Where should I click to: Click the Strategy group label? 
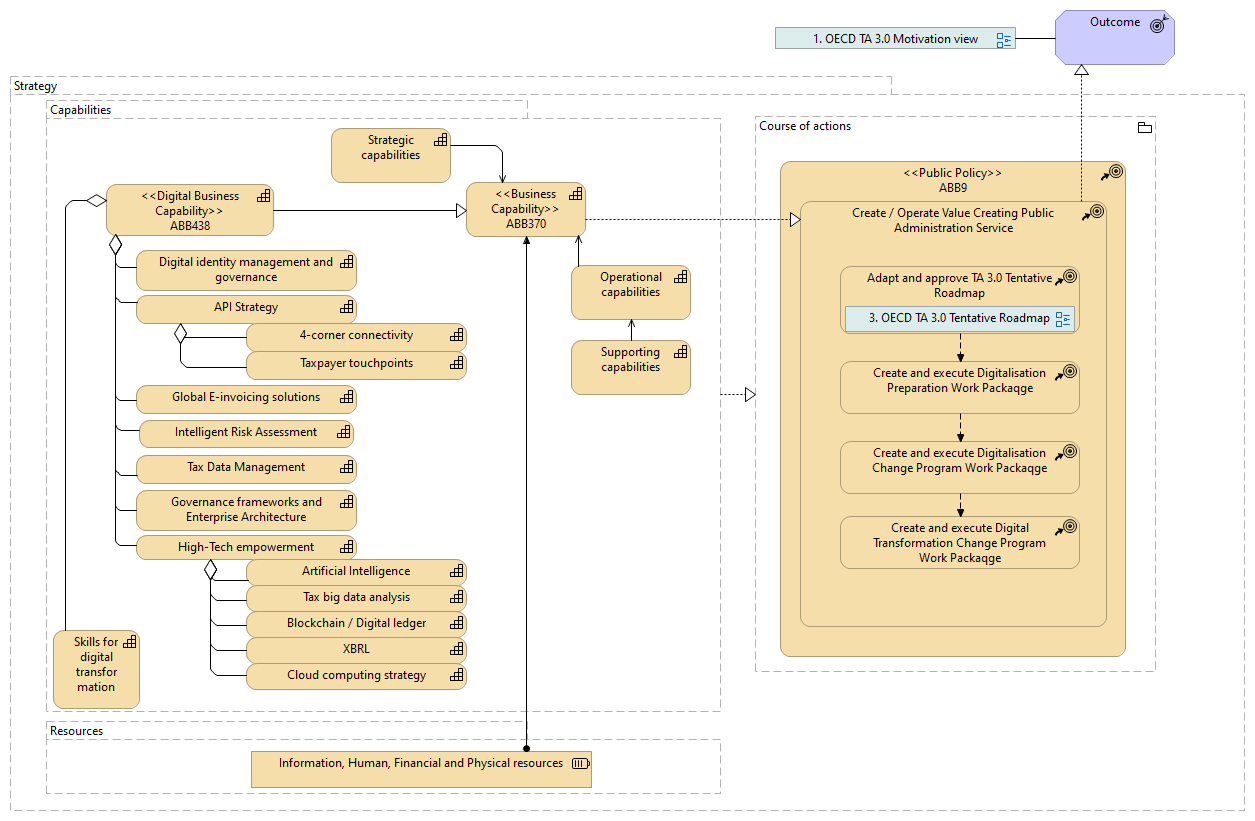[36, 86]
